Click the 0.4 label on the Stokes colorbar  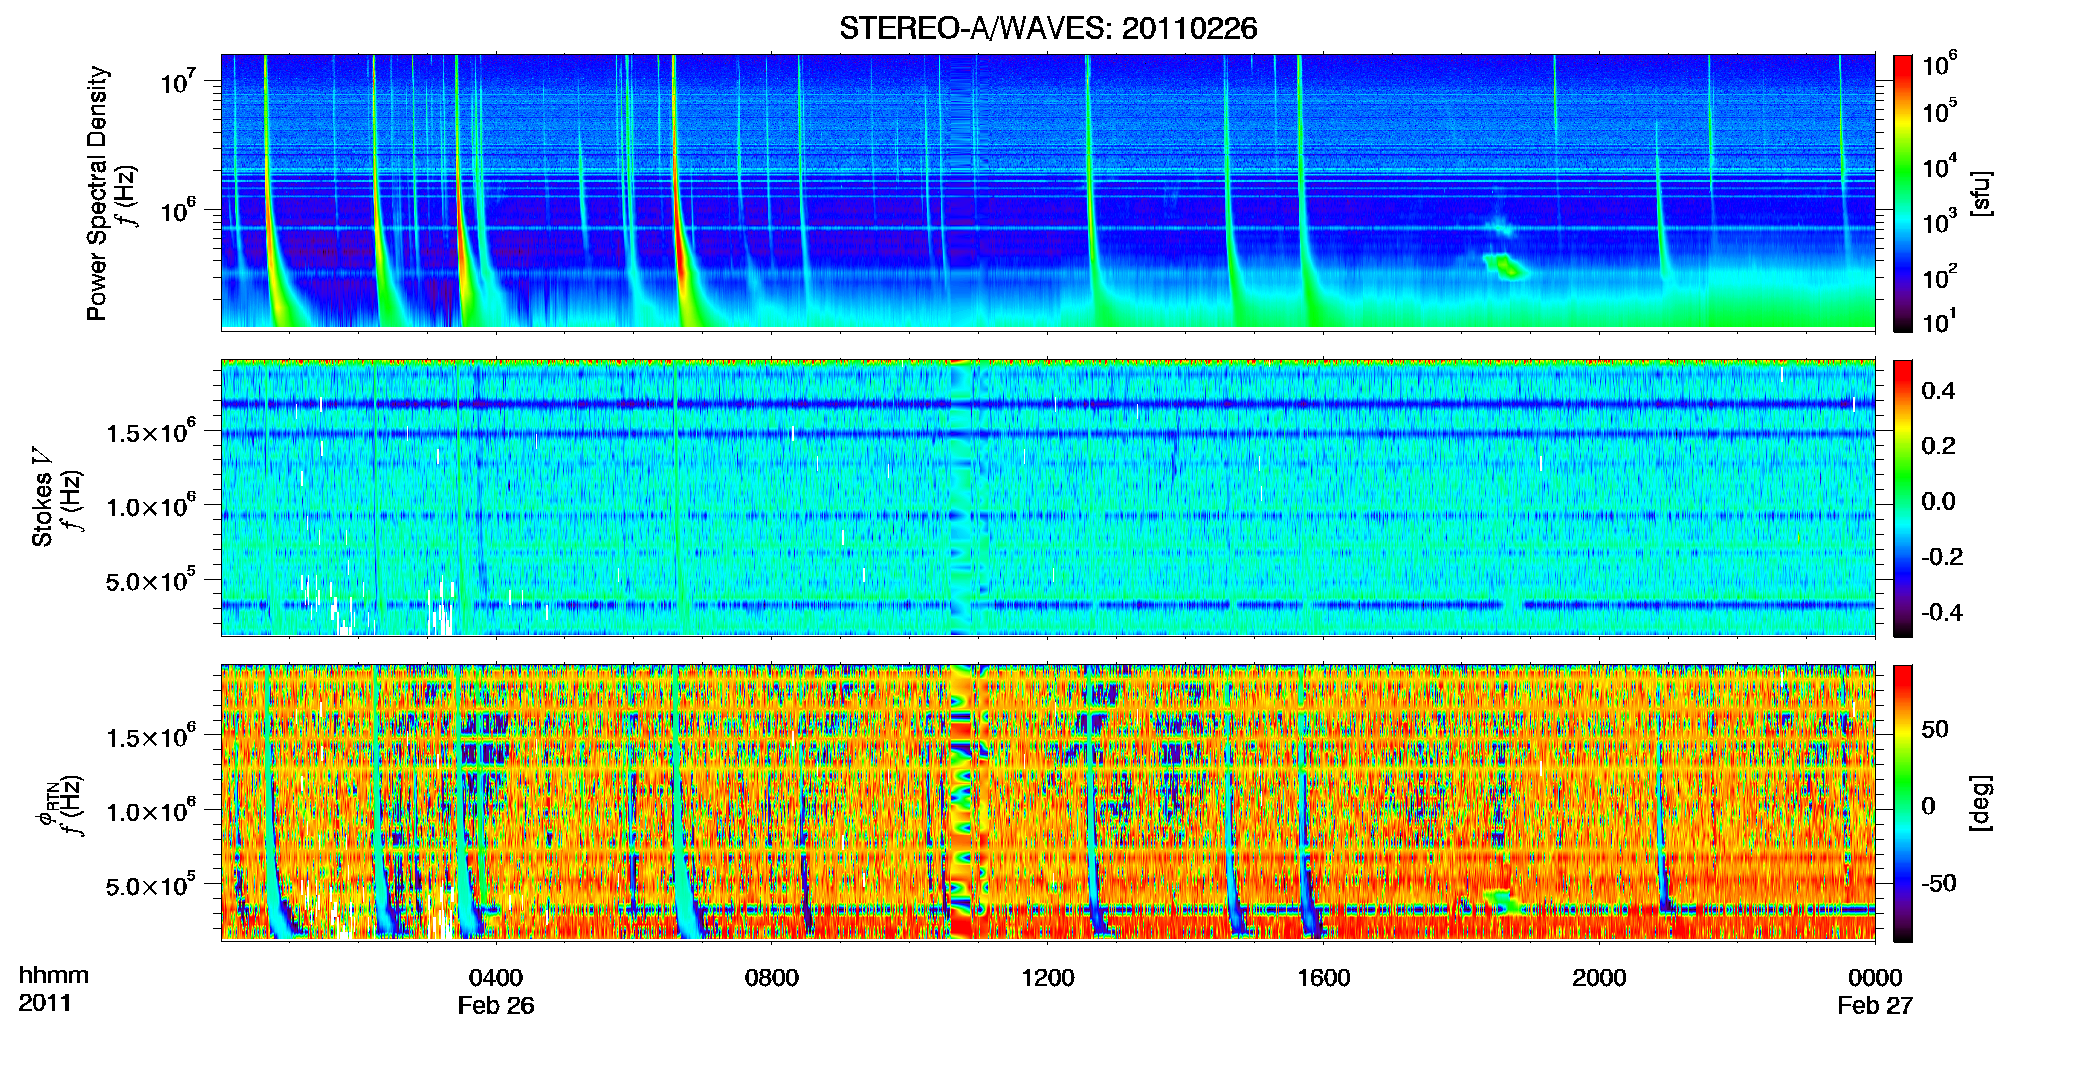pyautogui.click(x=1938, y=390)
